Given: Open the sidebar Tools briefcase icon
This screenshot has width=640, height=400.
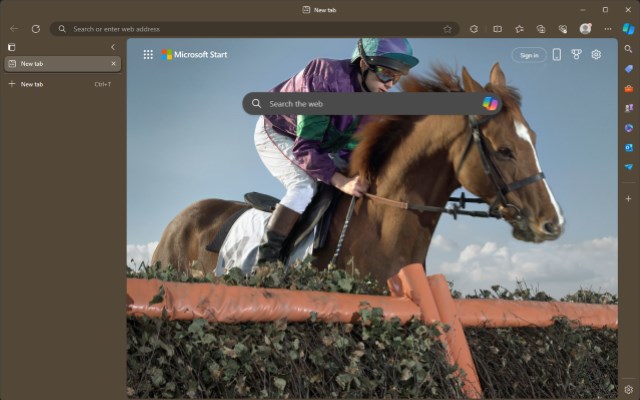Looking at the screenshot, I should point(629,89).
